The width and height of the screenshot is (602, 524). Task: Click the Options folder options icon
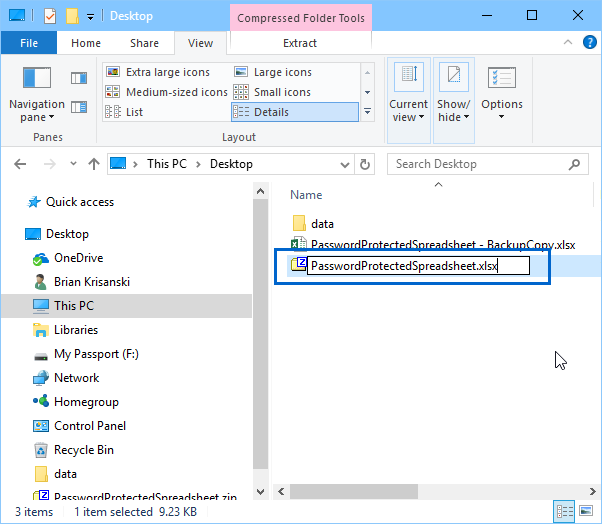point(501,78)
